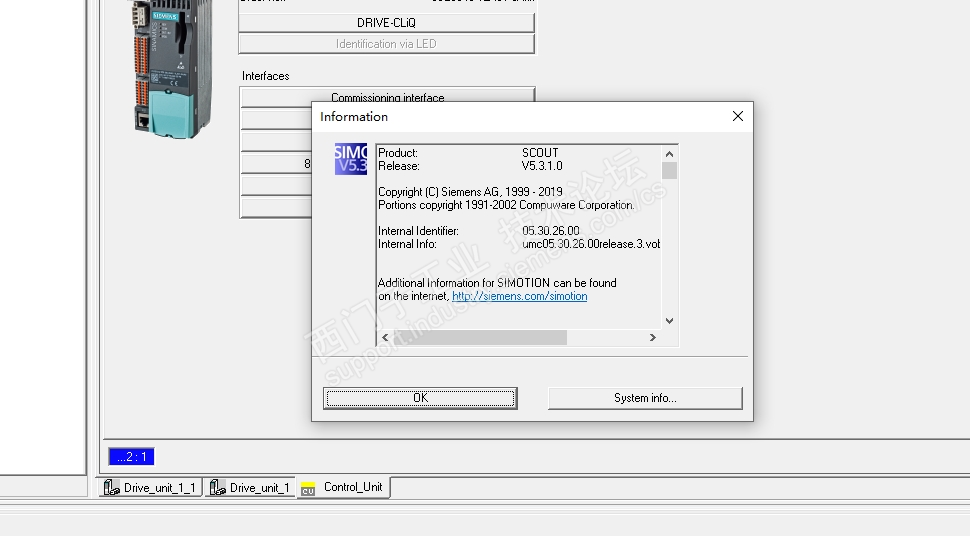The image size is (970, 536).
Task: Click the vertical scrollbar thumb in info box
Action: pos(669,170)
